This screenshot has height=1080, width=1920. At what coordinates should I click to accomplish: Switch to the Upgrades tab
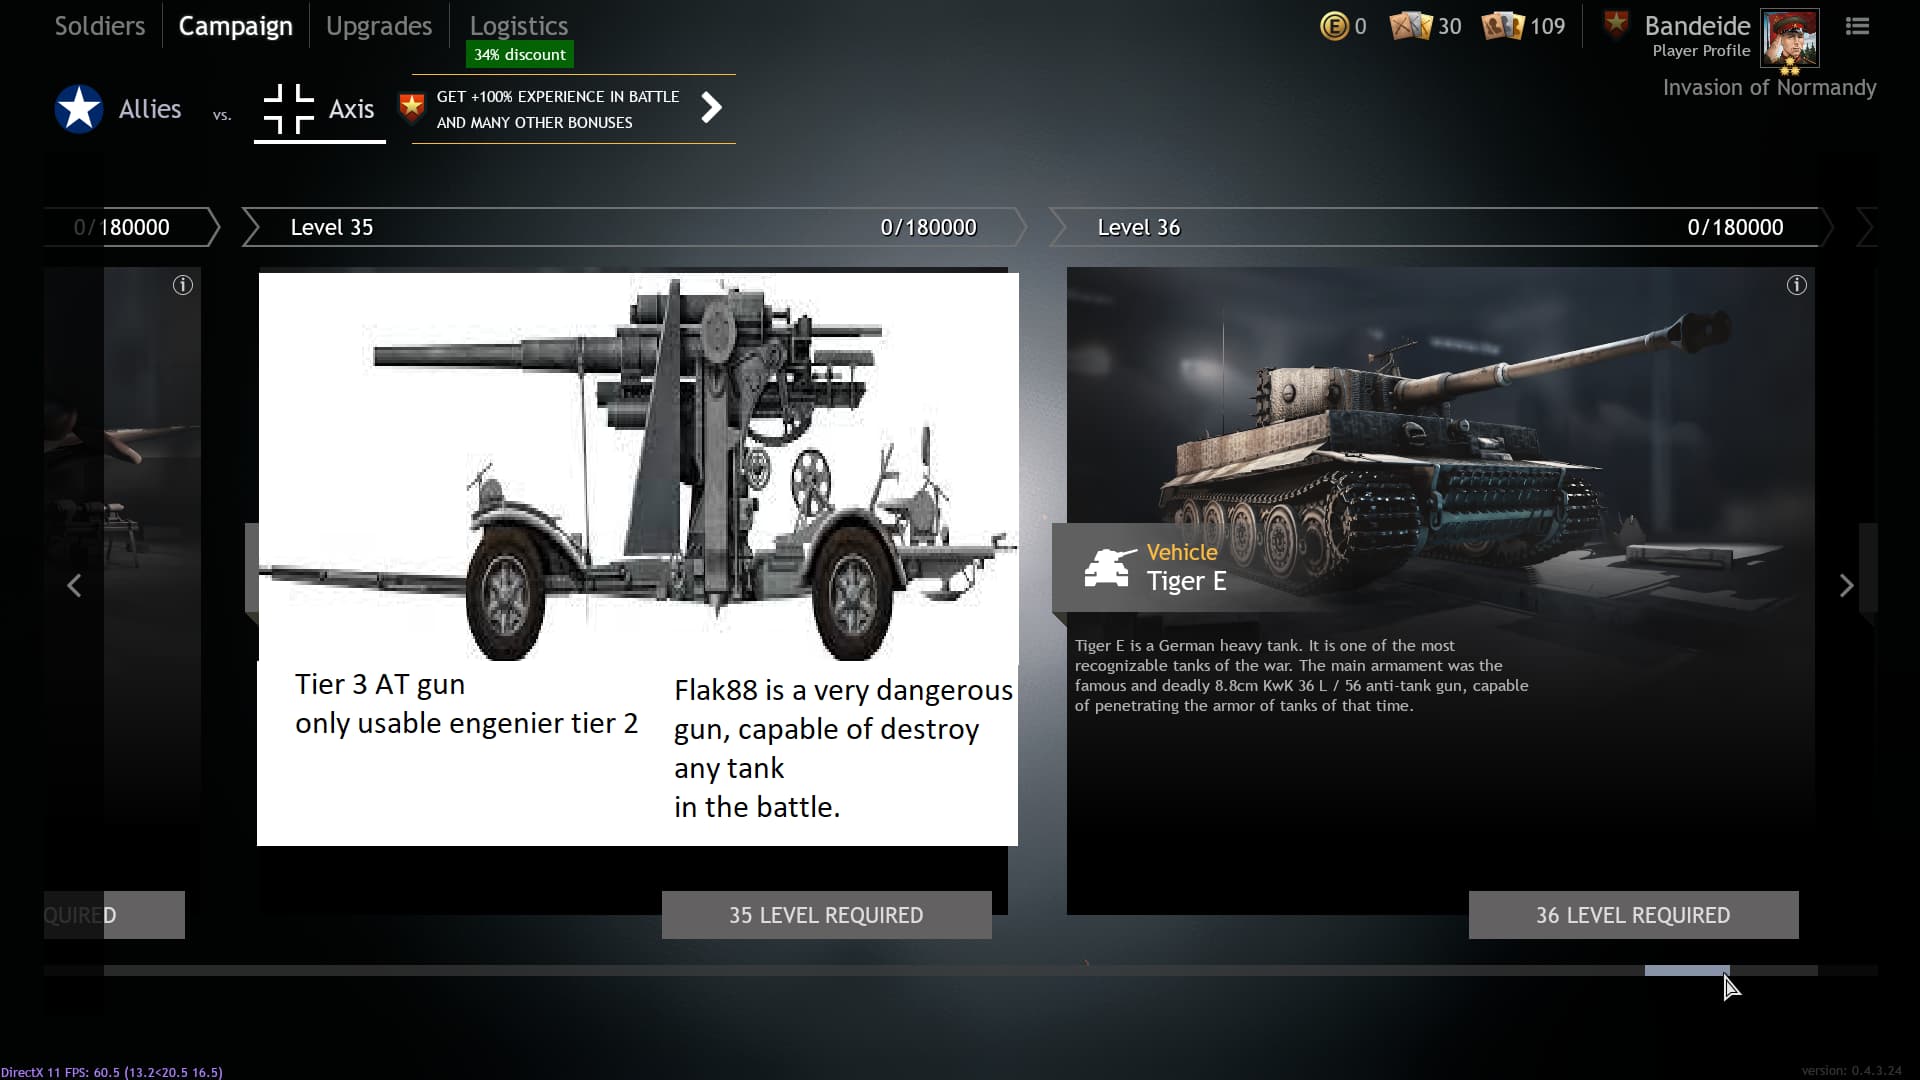pos(379,26)
